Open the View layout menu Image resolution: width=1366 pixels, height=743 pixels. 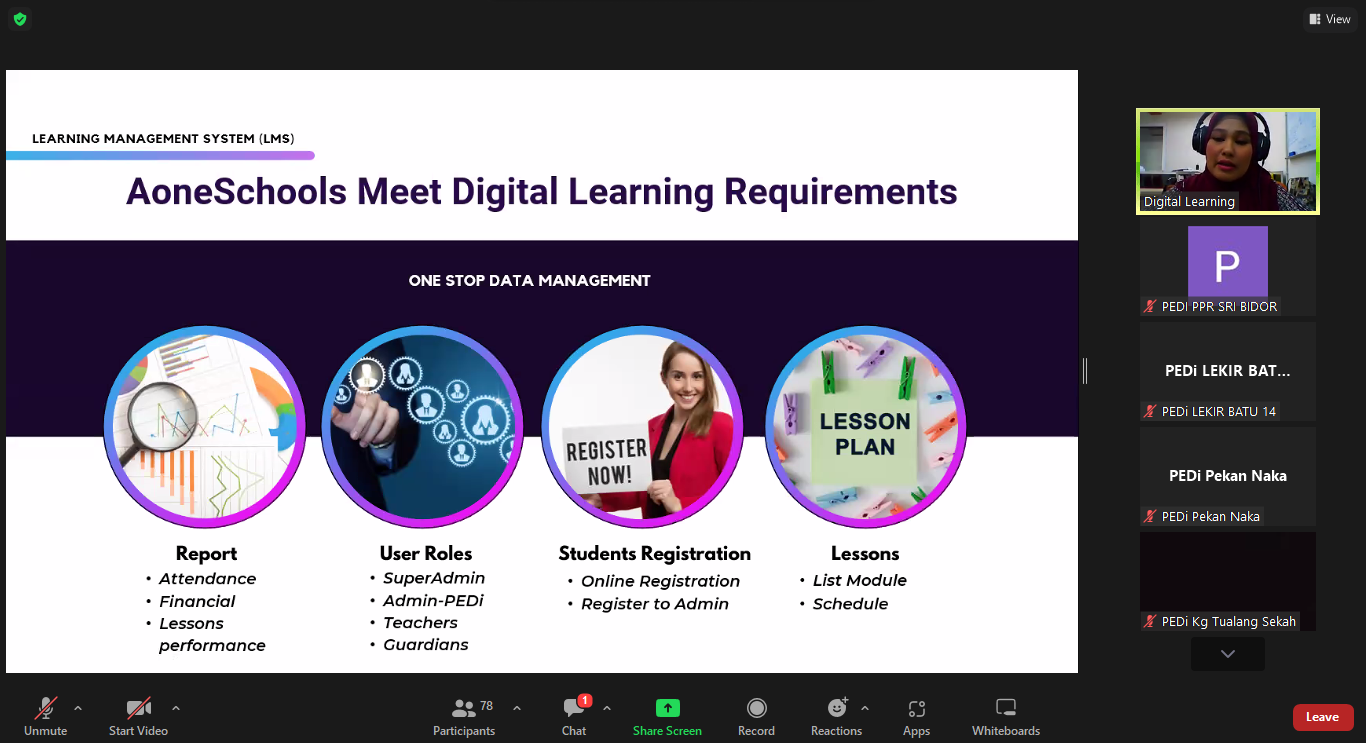tap(1329, 19)
